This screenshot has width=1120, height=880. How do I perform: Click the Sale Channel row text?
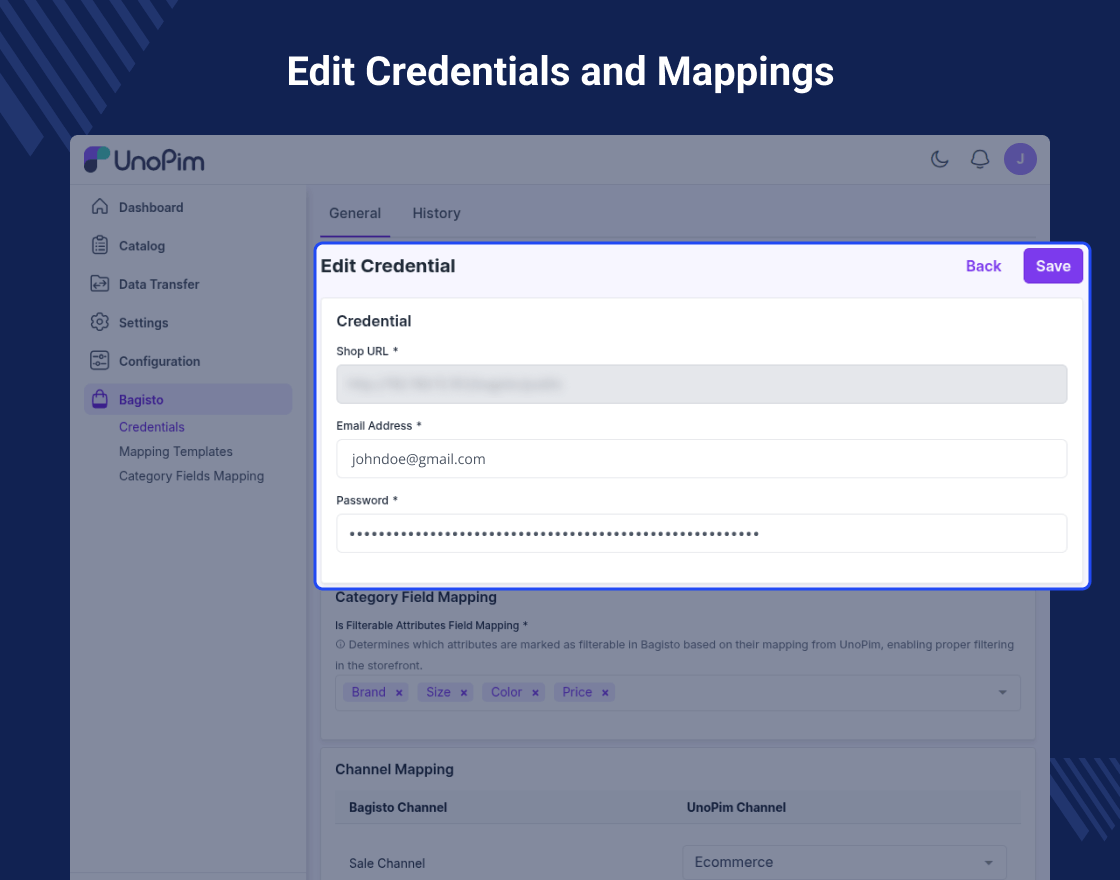[387, 863]
